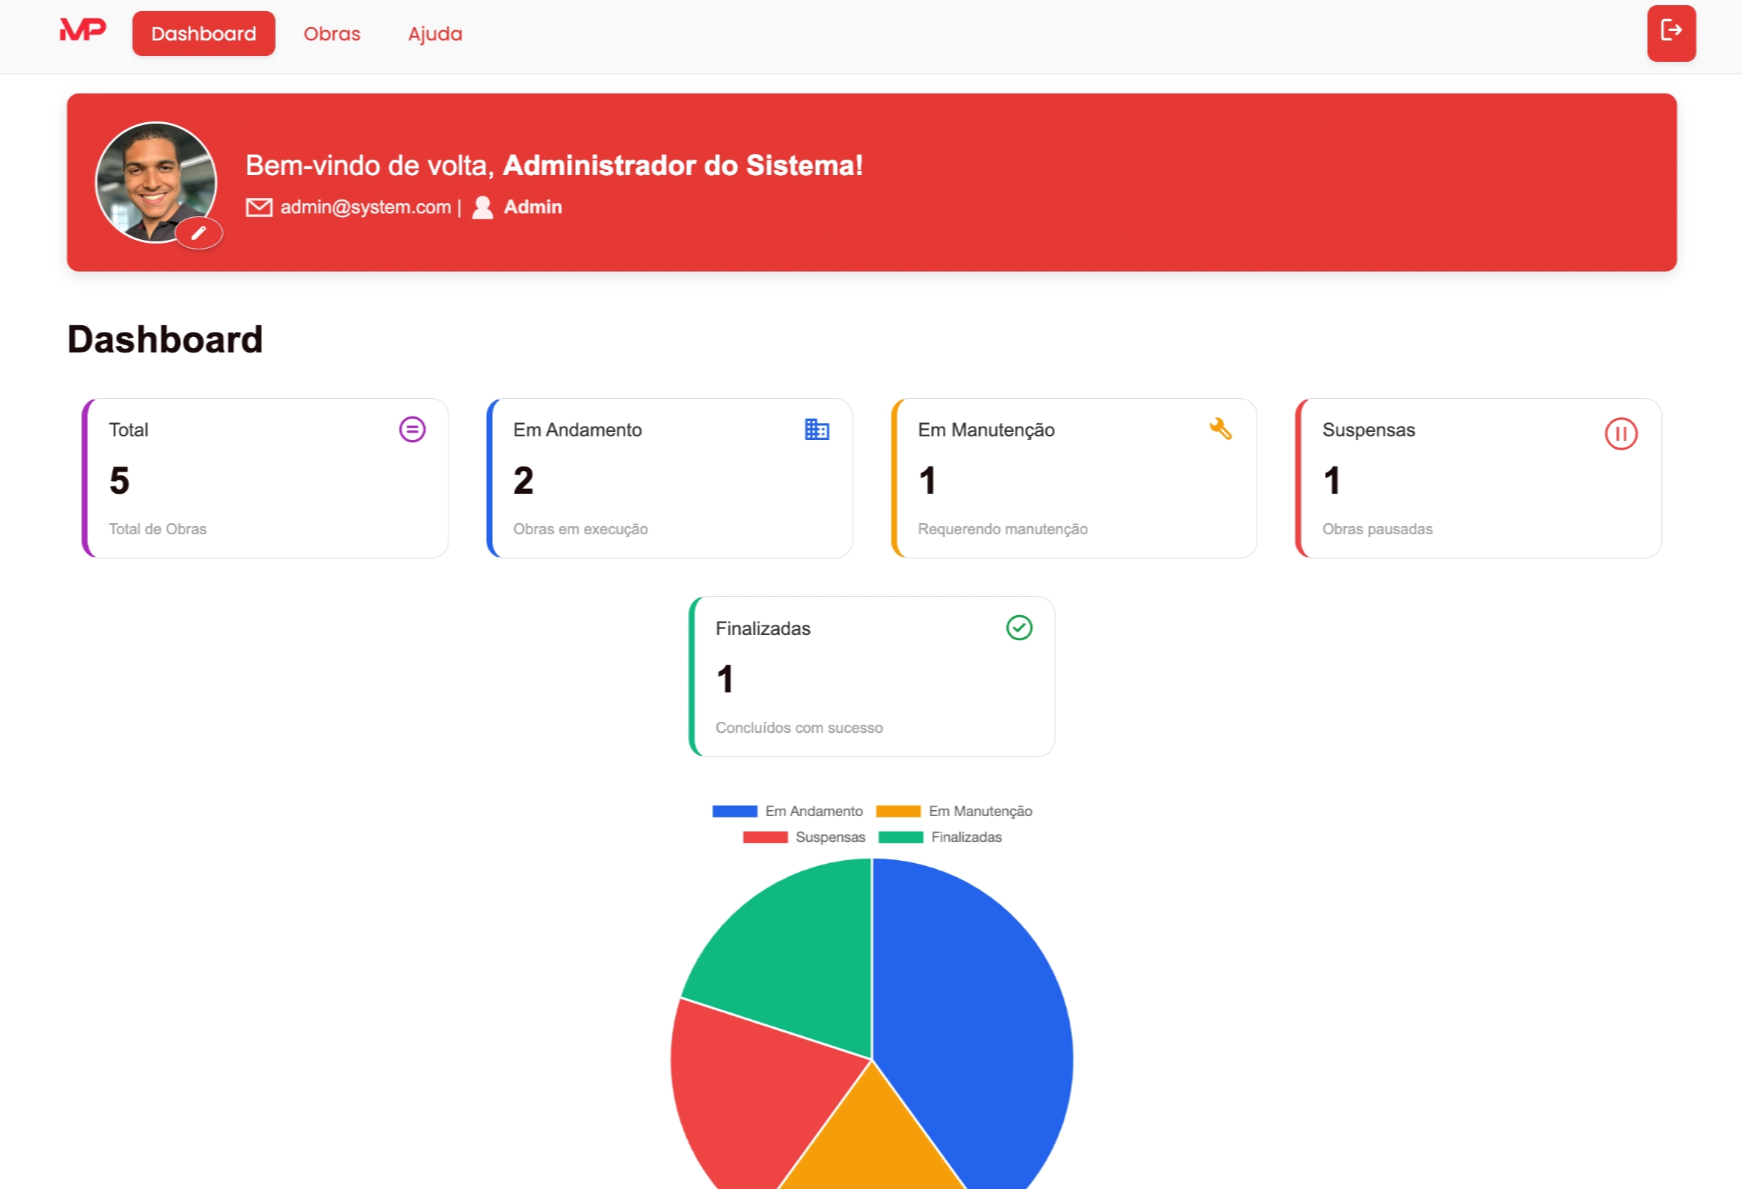Image resolution: width=1742 pixels, height=1189 pixels.
Task: Click the green checkmark Finalizadas icon
Action: [1019, 628]
